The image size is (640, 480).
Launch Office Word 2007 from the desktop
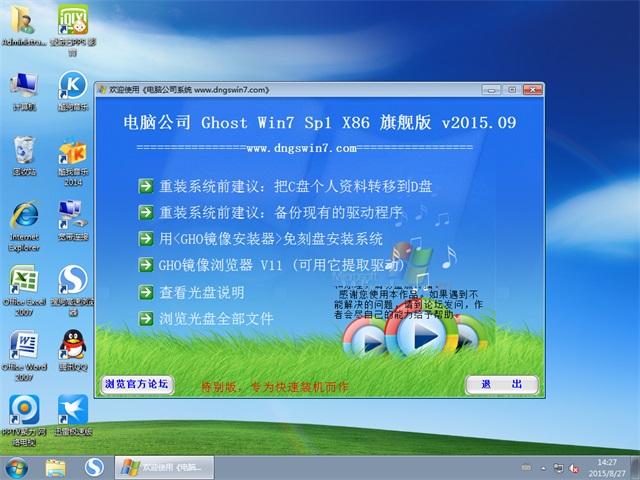coord(24,355)
